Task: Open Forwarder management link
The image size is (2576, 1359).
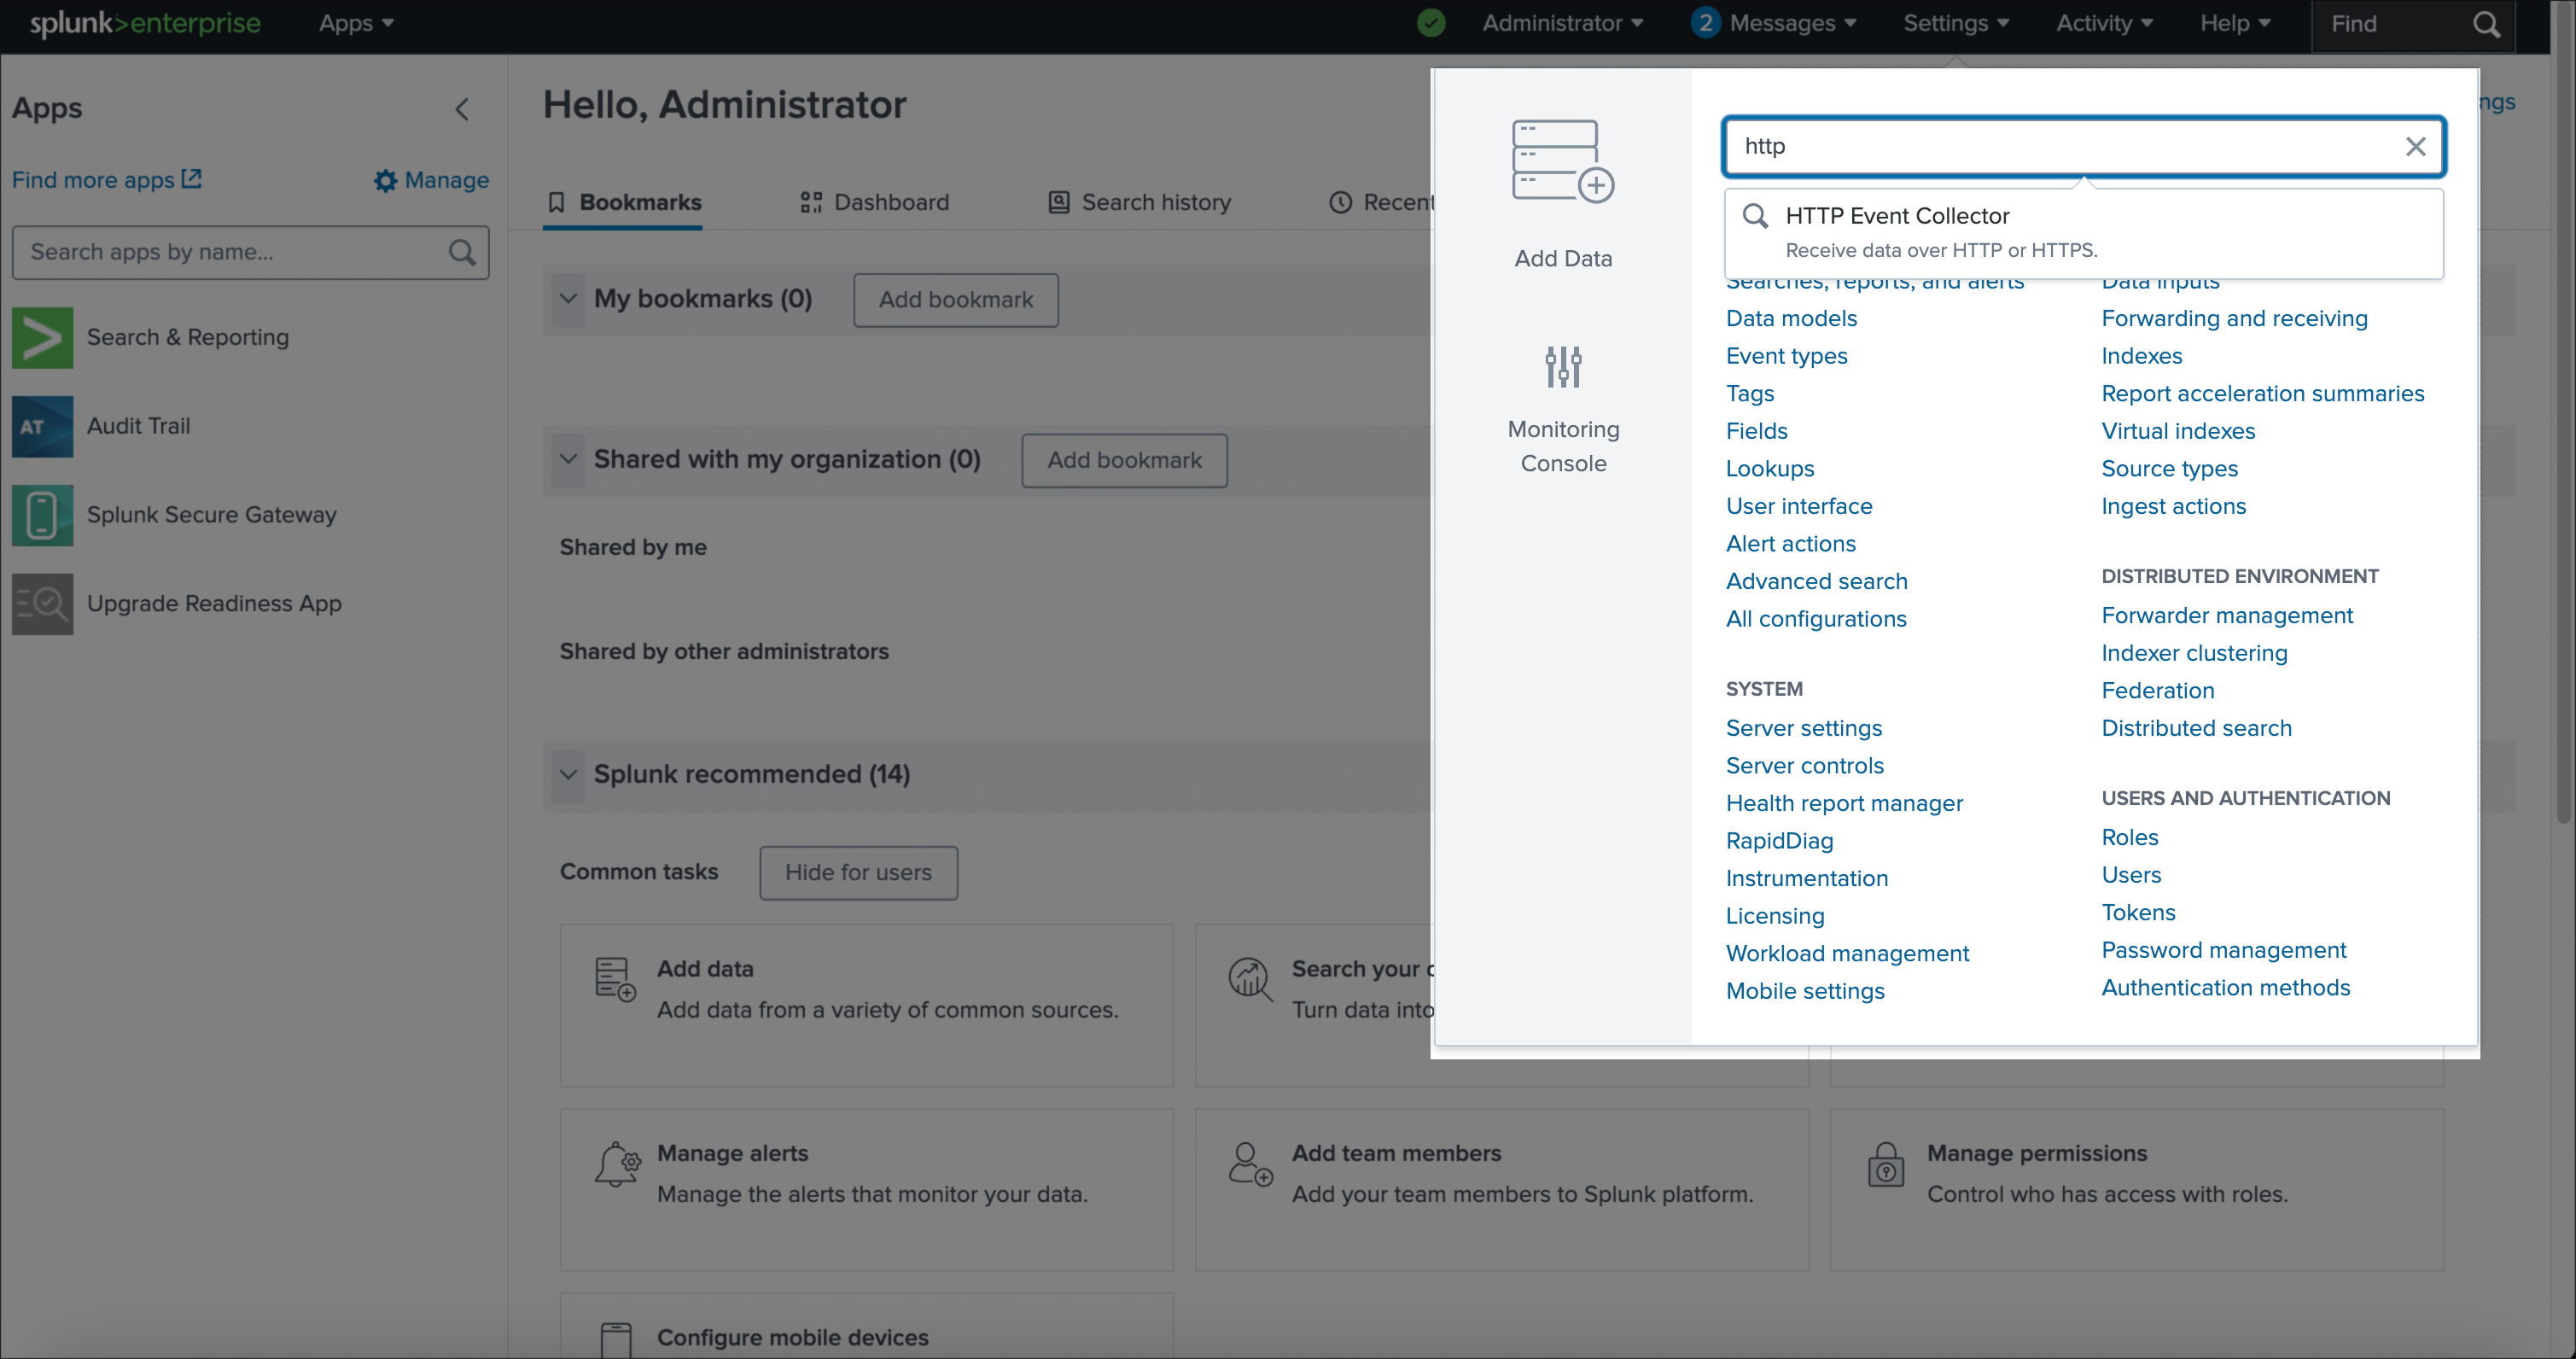Action: click(2226, 616)
